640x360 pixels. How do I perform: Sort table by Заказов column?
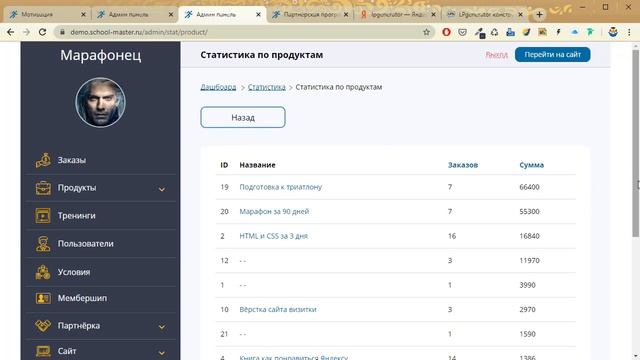(x=462, y=165)
